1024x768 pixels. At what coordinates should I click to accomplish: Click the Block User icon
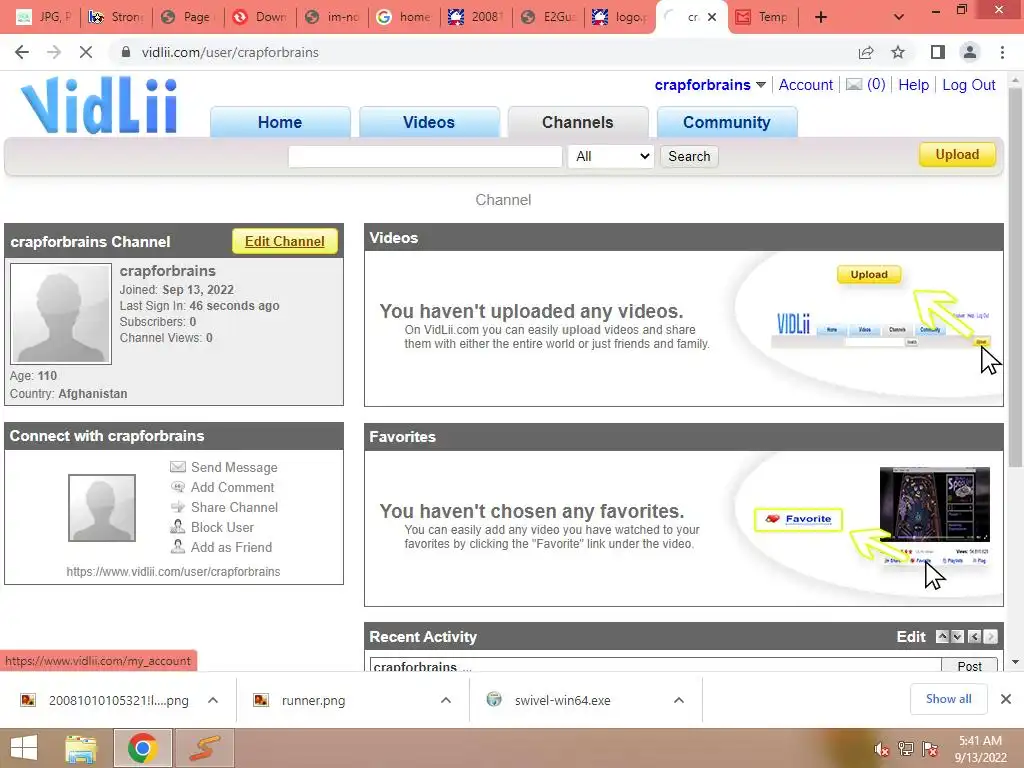pos(178,526)
